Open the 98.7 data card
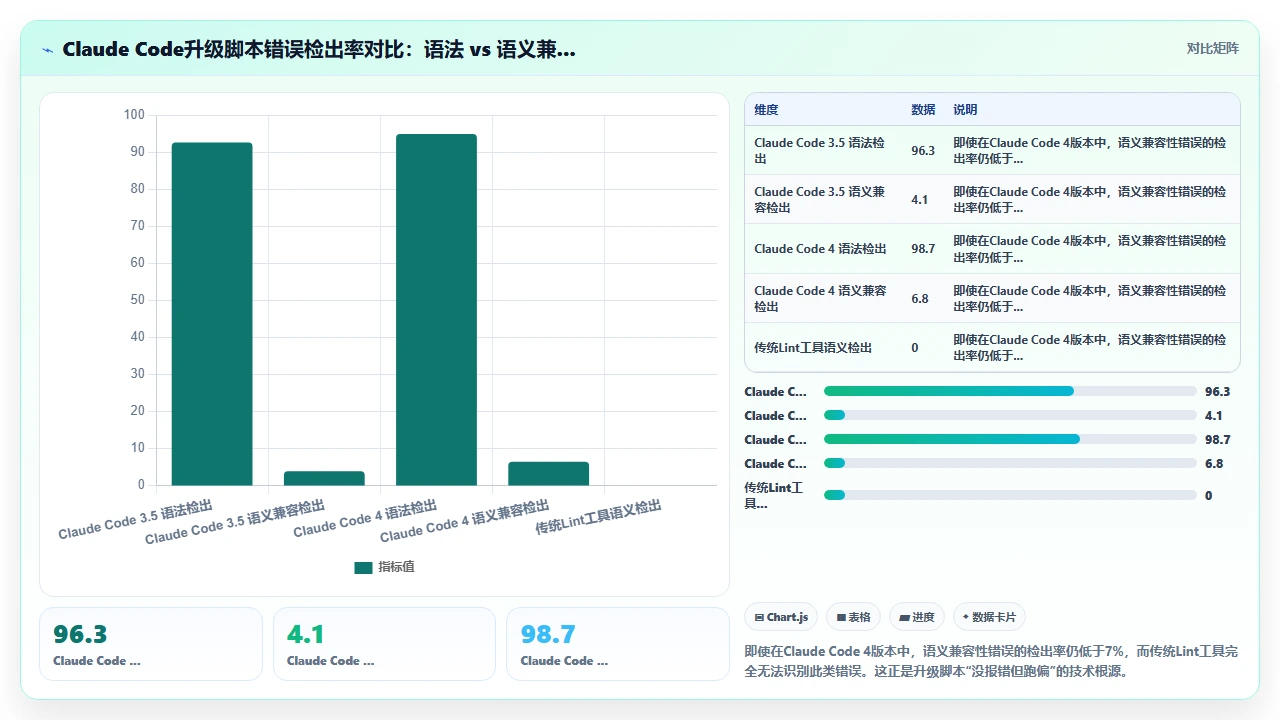Screen dimensions: 1280x720 coord(618,644)
